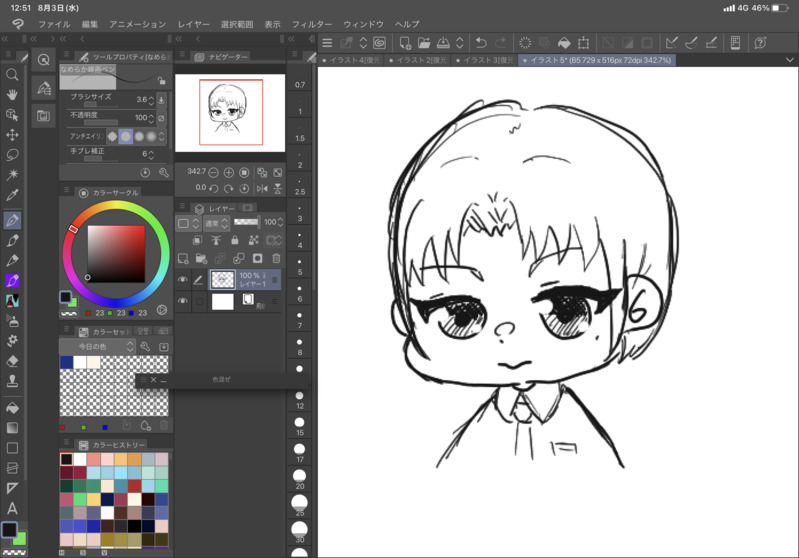
Task: Select the Hand move tool
Action: click(x=12, y=95)
